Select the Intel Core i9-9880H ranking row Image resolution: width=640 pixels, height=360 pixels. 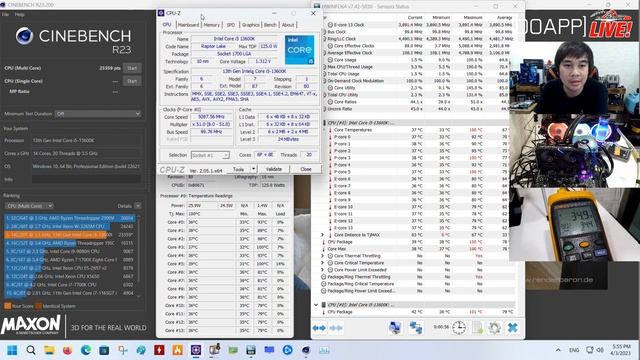click(x=69, y=251)
